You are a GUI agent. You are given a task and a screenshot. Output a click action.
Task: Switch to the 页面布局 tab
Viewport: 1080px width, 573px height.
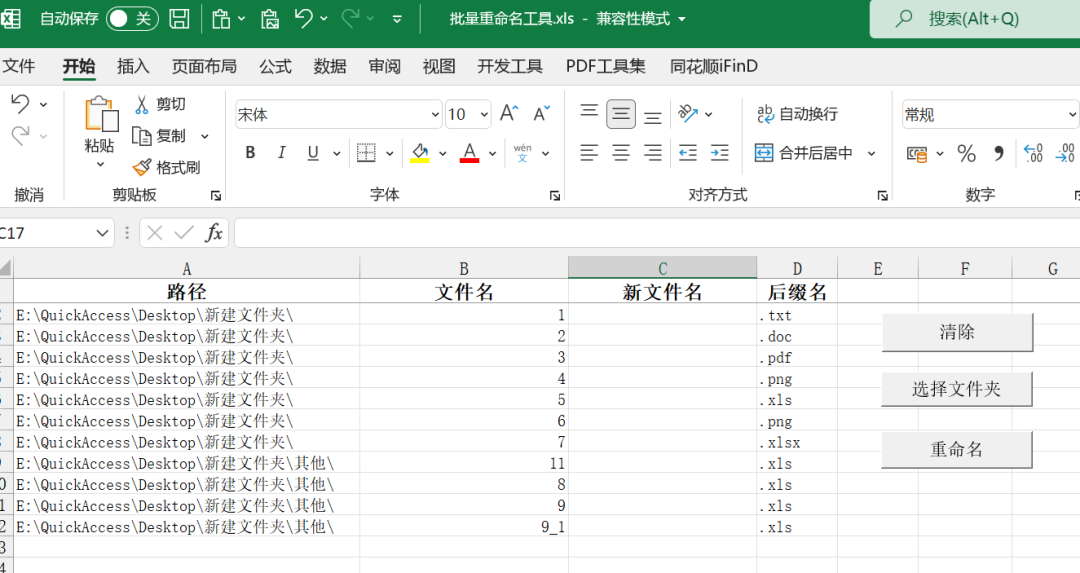(204, 66)
